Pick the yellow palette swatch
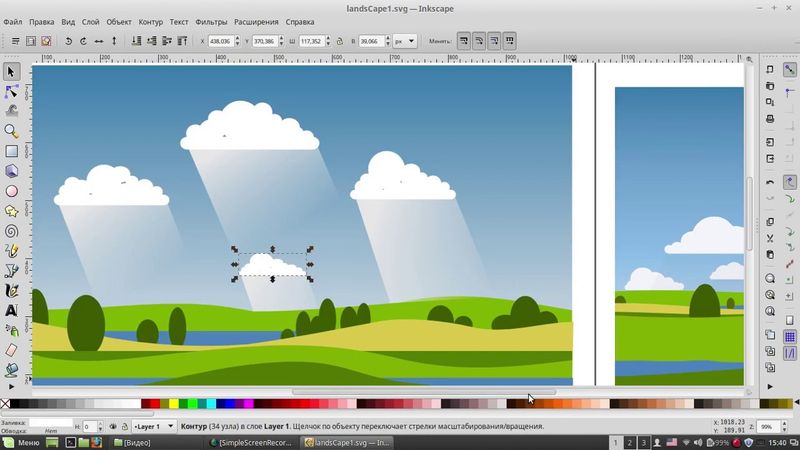 tap(174, 404)
